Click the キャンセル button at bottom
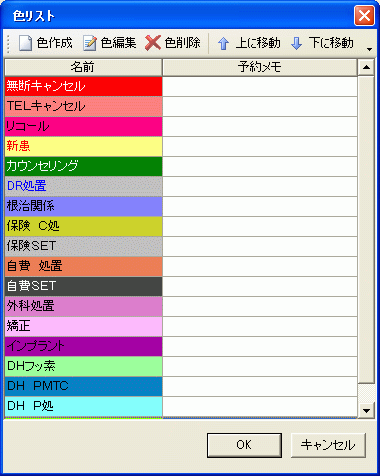 click(328, 445)
